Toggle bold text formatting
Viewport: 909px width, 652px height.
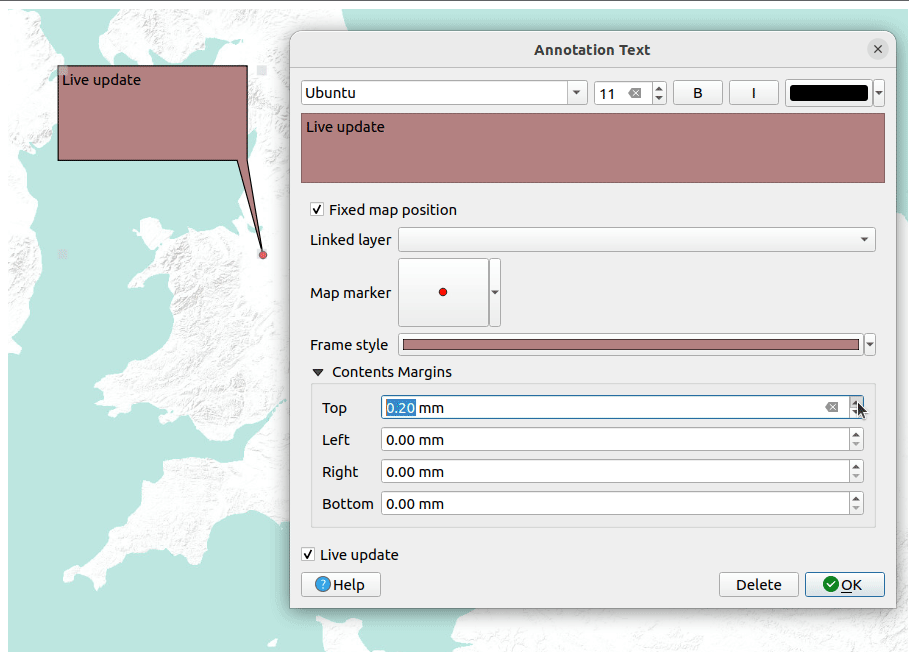[697, 93]
